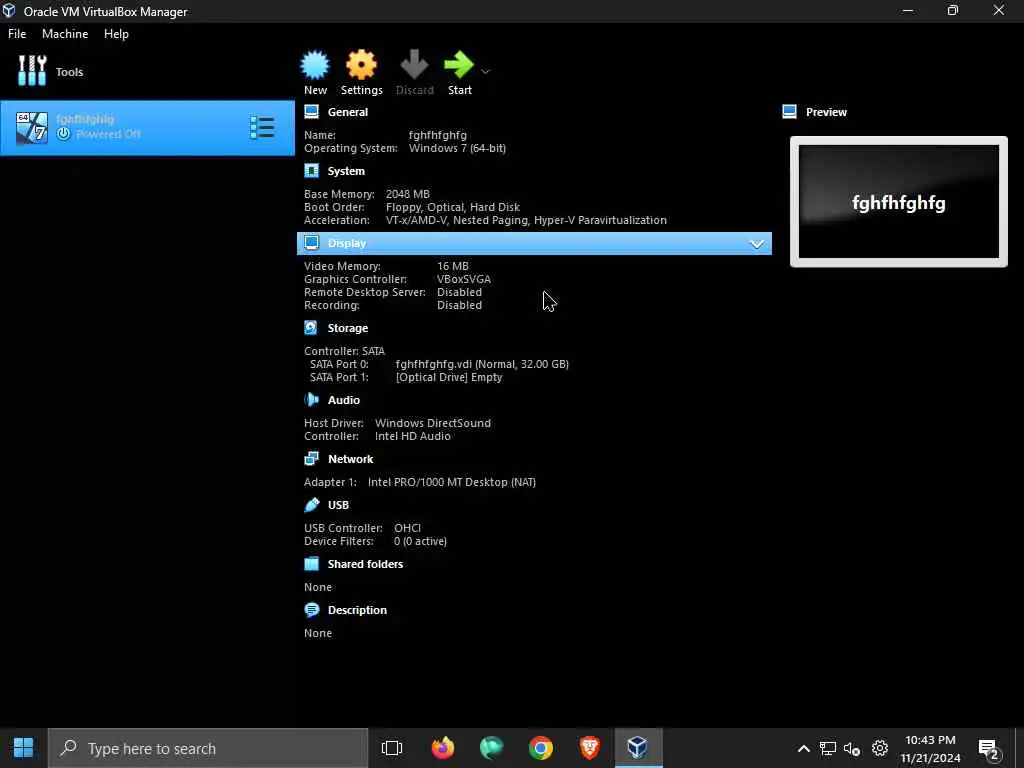
Task: Start the VM with green arrow
Action: point(459,65)
